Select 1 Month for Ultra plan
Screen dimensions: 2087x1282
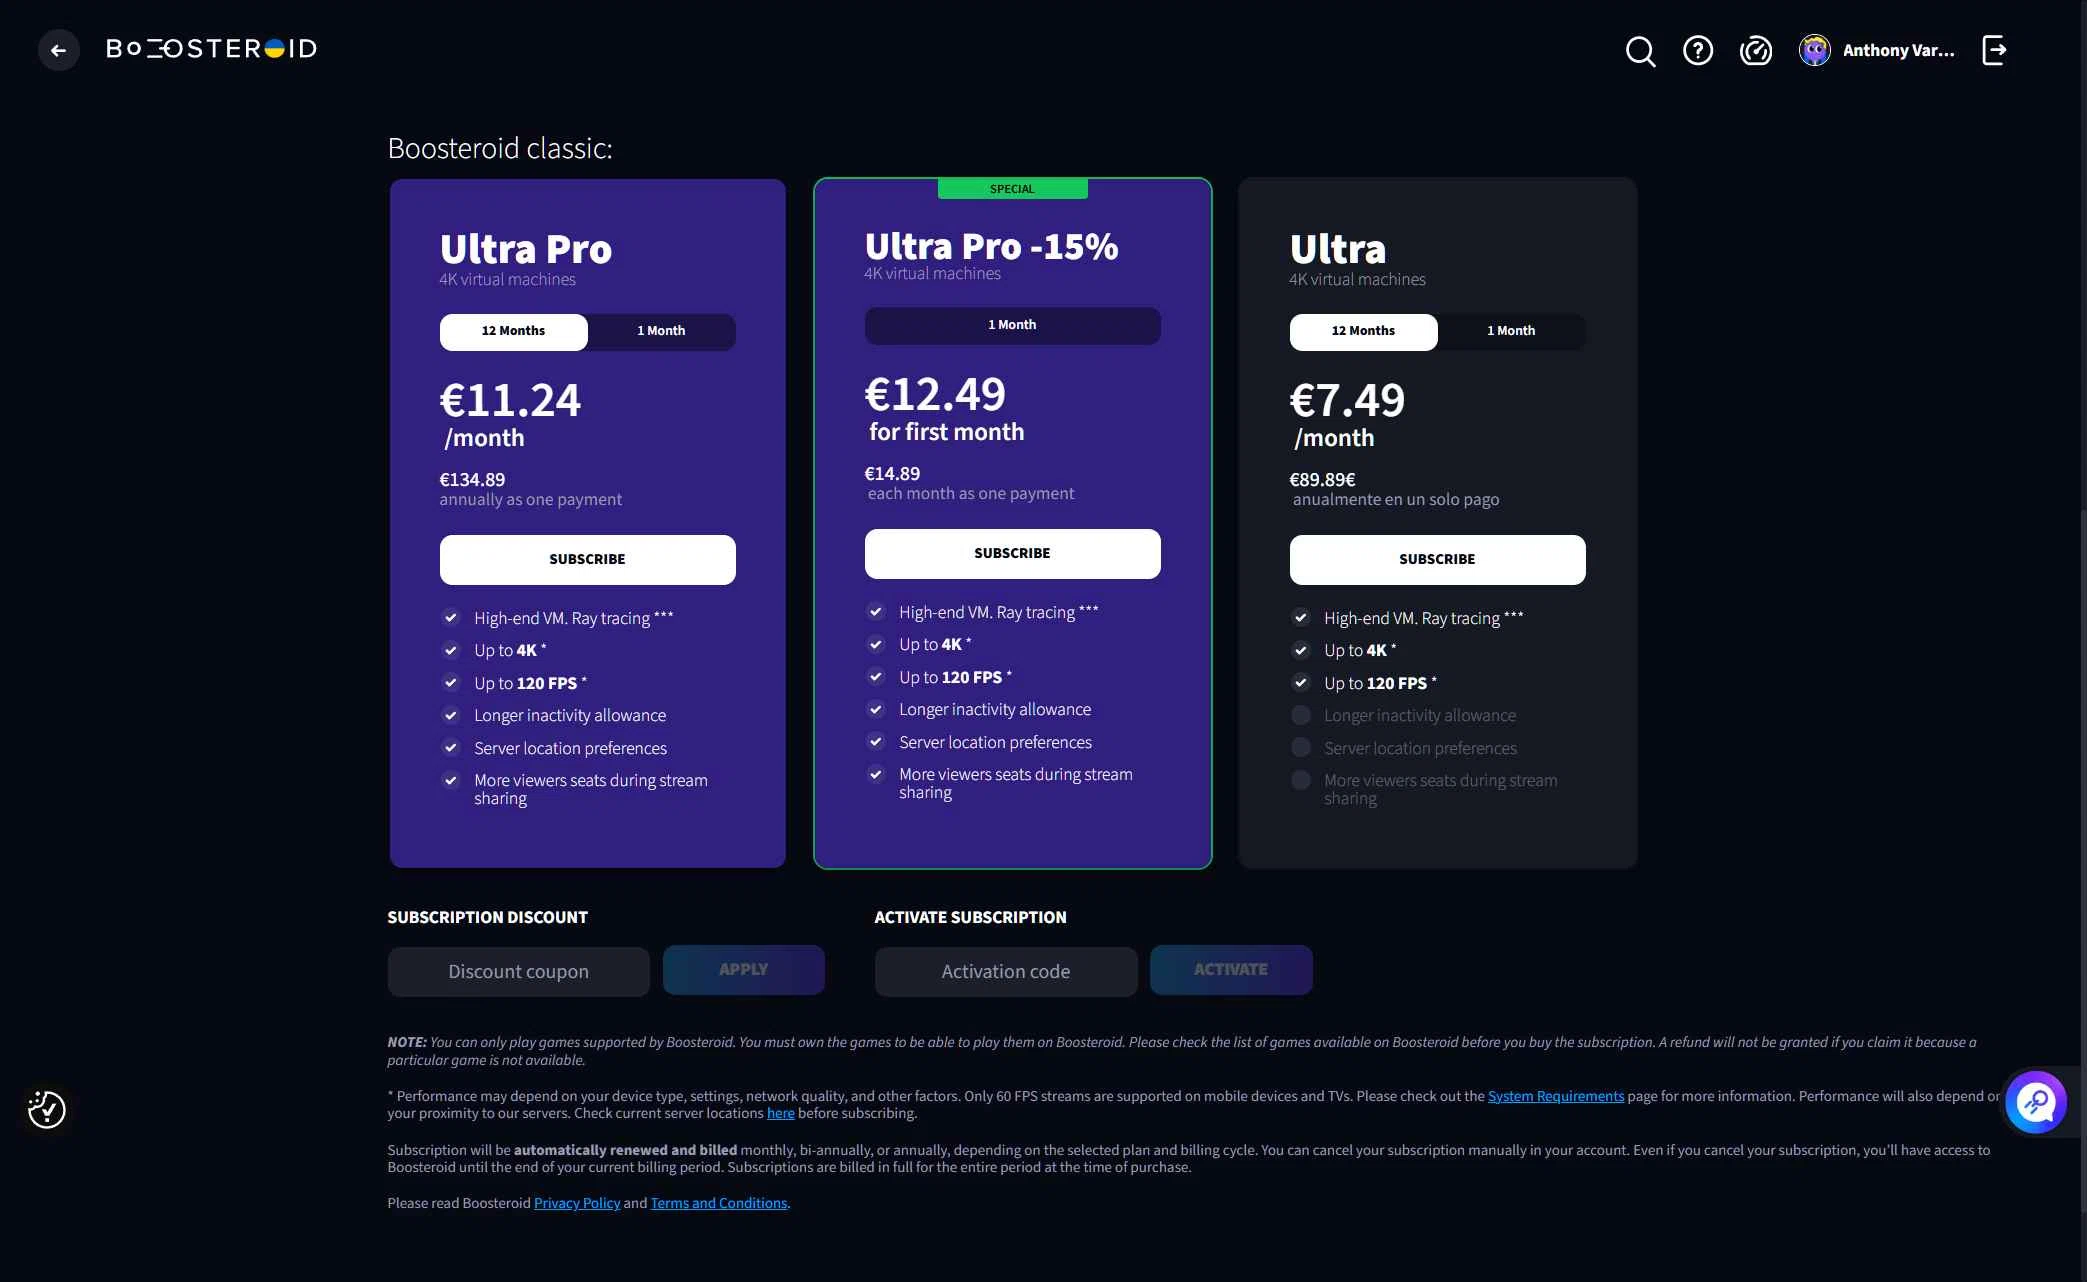pos(1511,331)
